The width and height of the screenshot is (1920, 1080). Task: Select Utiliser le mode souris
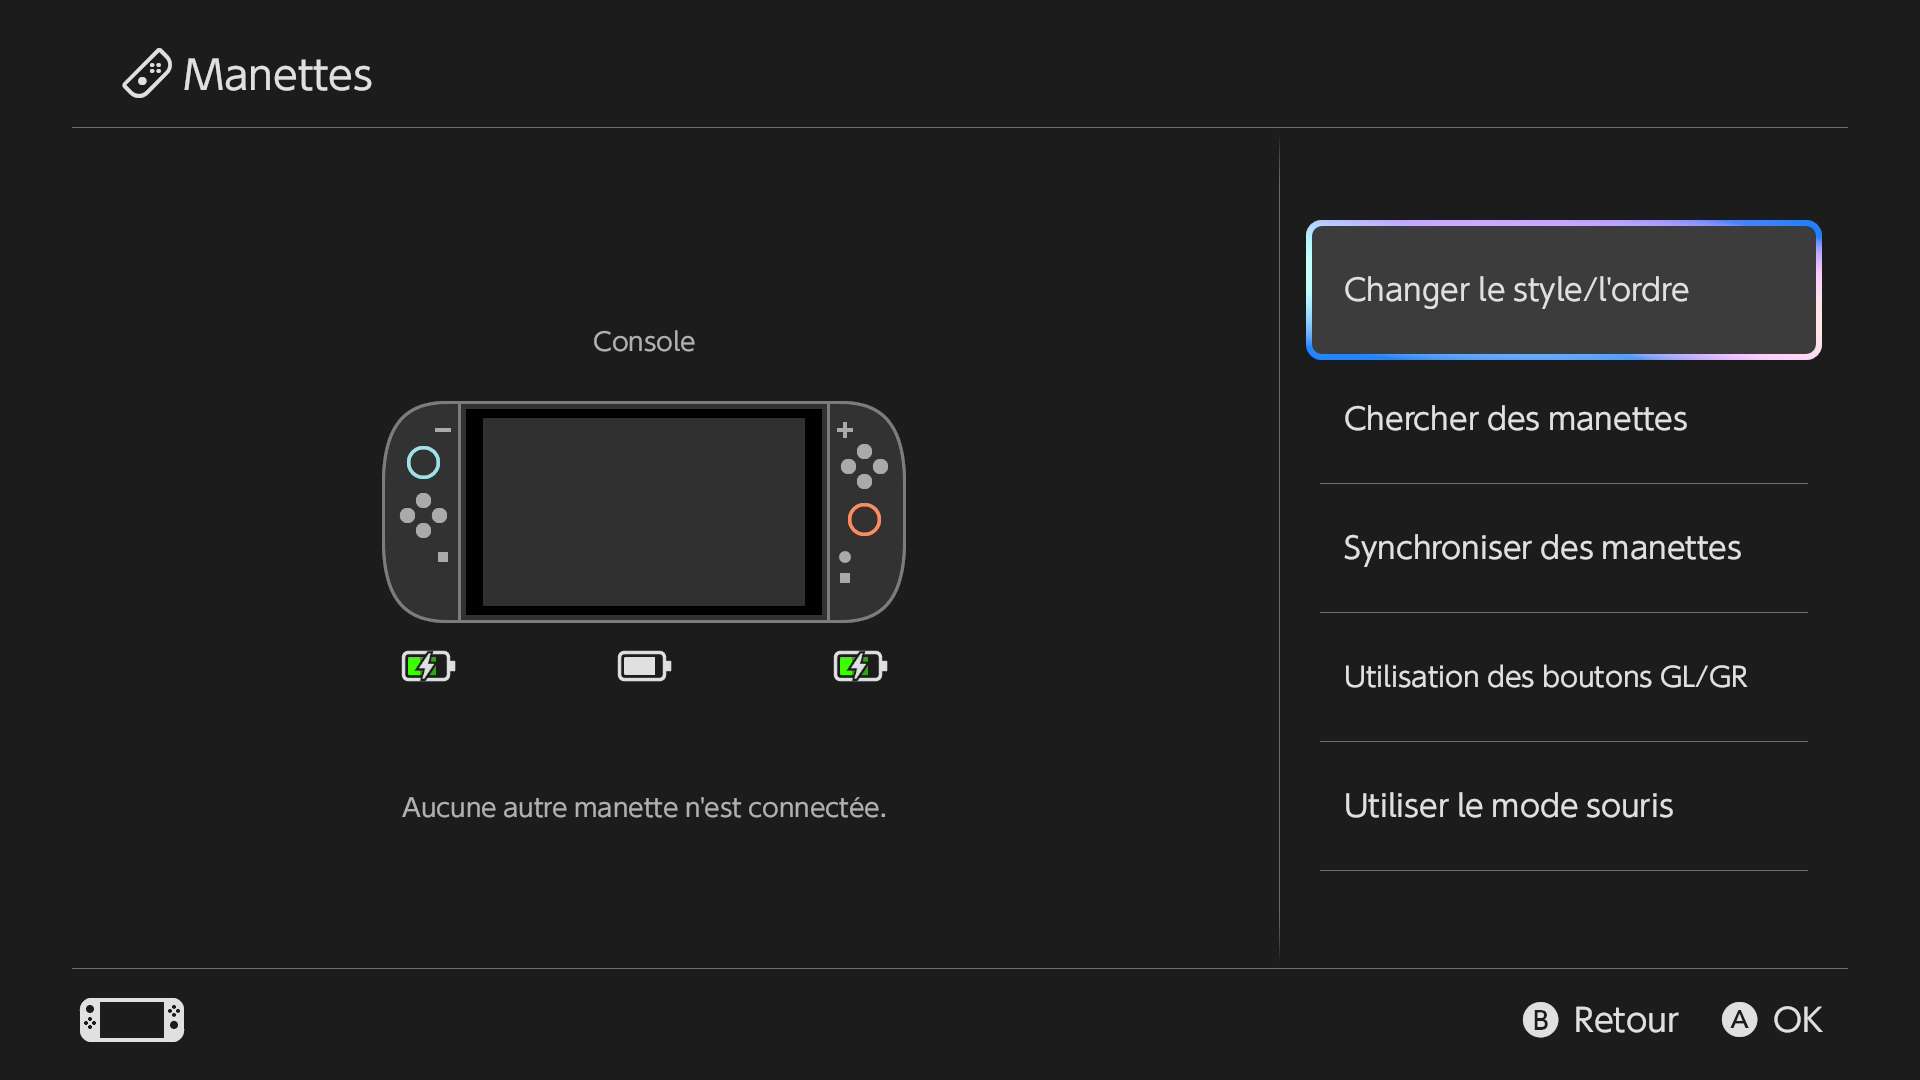(1563, 806)
